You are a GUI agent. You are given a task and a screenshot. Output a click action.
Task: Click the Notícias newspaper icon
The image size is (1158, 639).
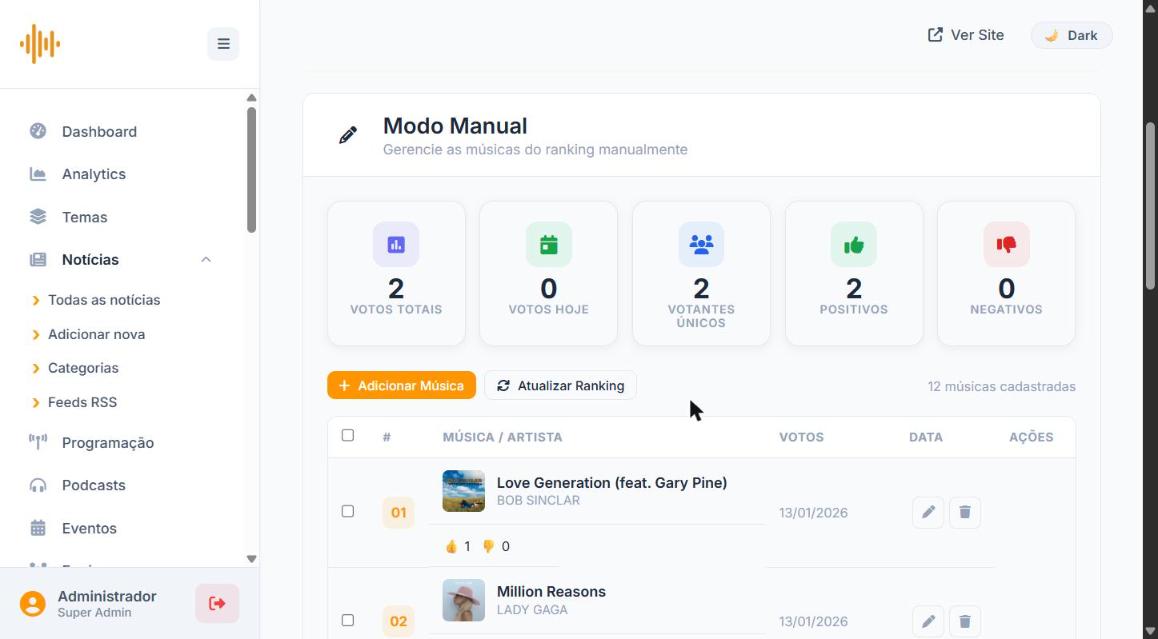click(38, 259)
